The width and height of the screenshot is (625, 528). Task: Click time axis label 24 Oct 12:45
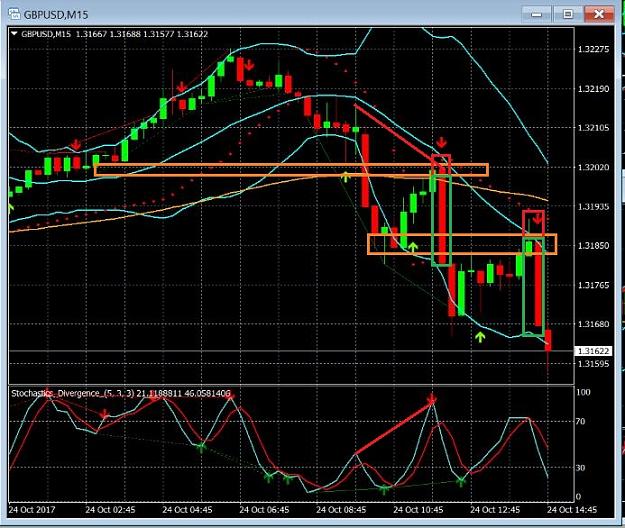point(495,510)
